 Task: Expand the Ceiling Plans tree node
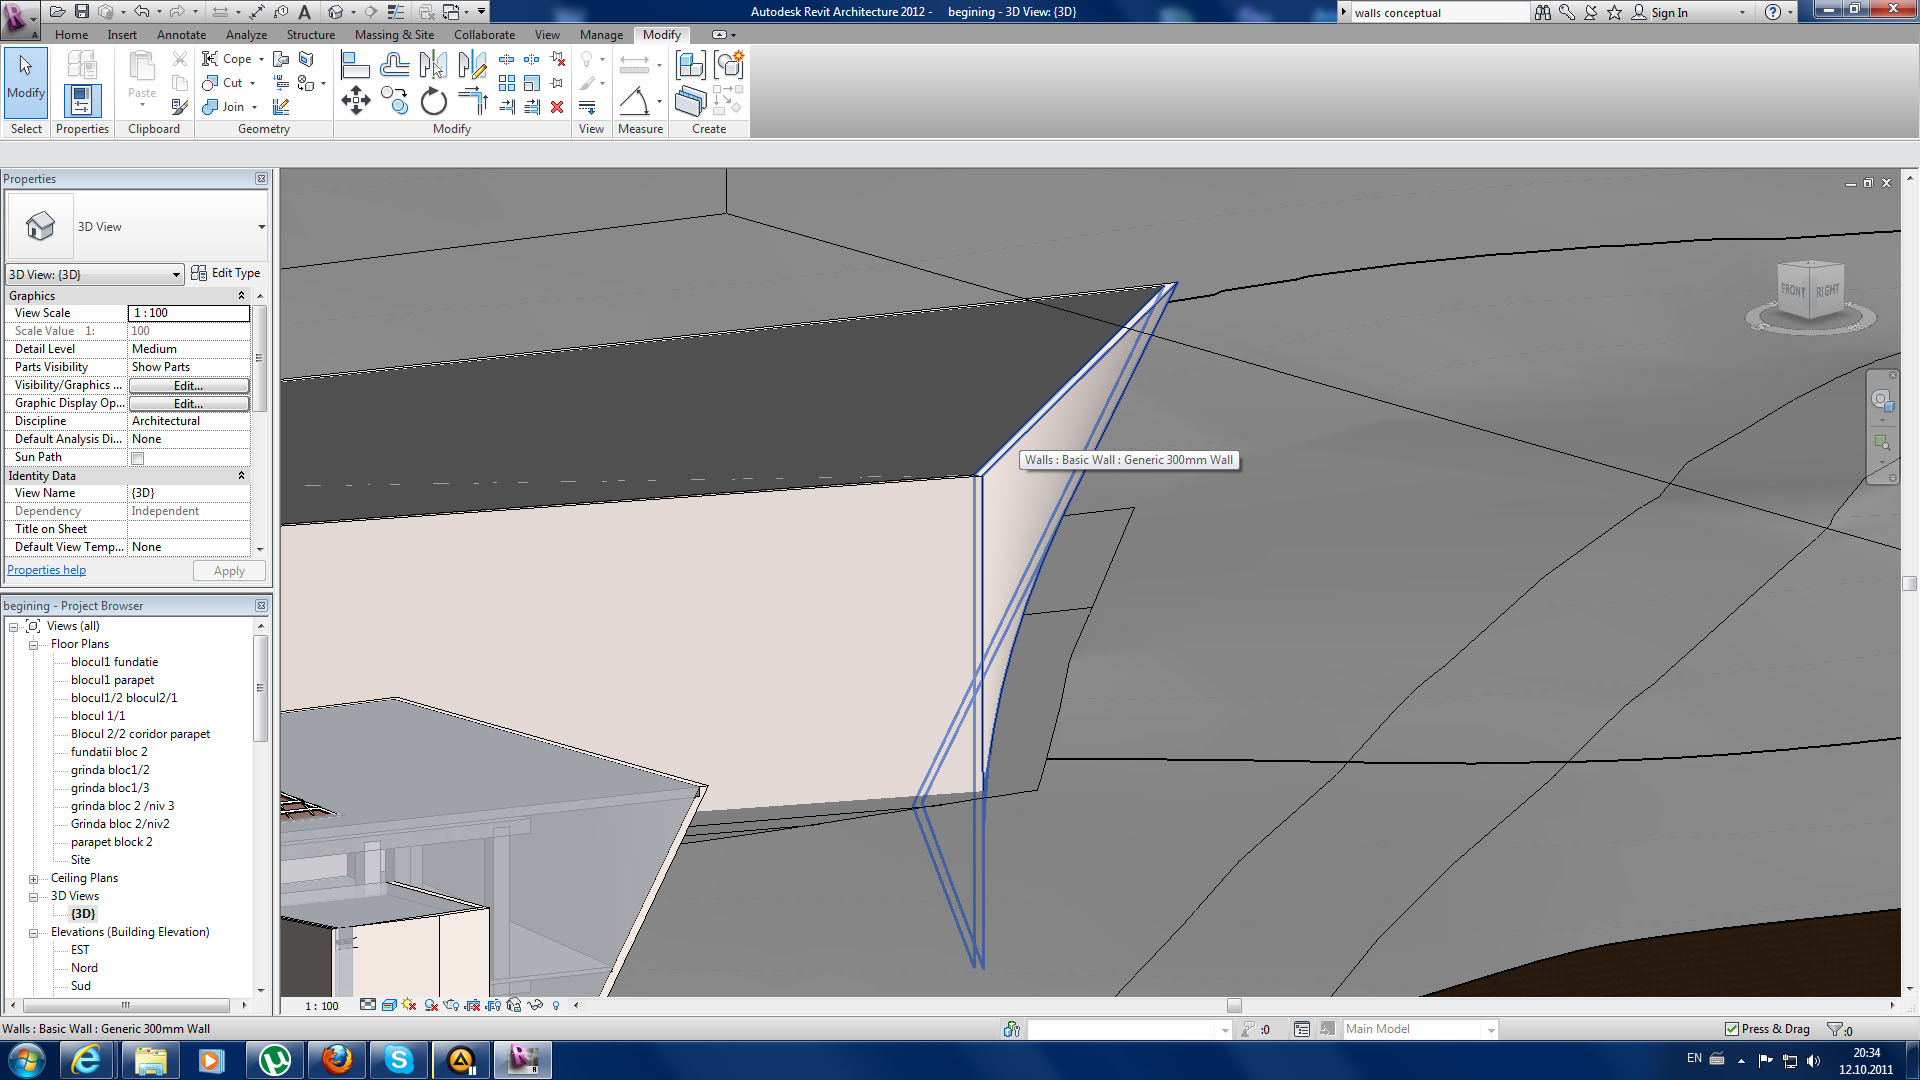[x=33, y=879]
